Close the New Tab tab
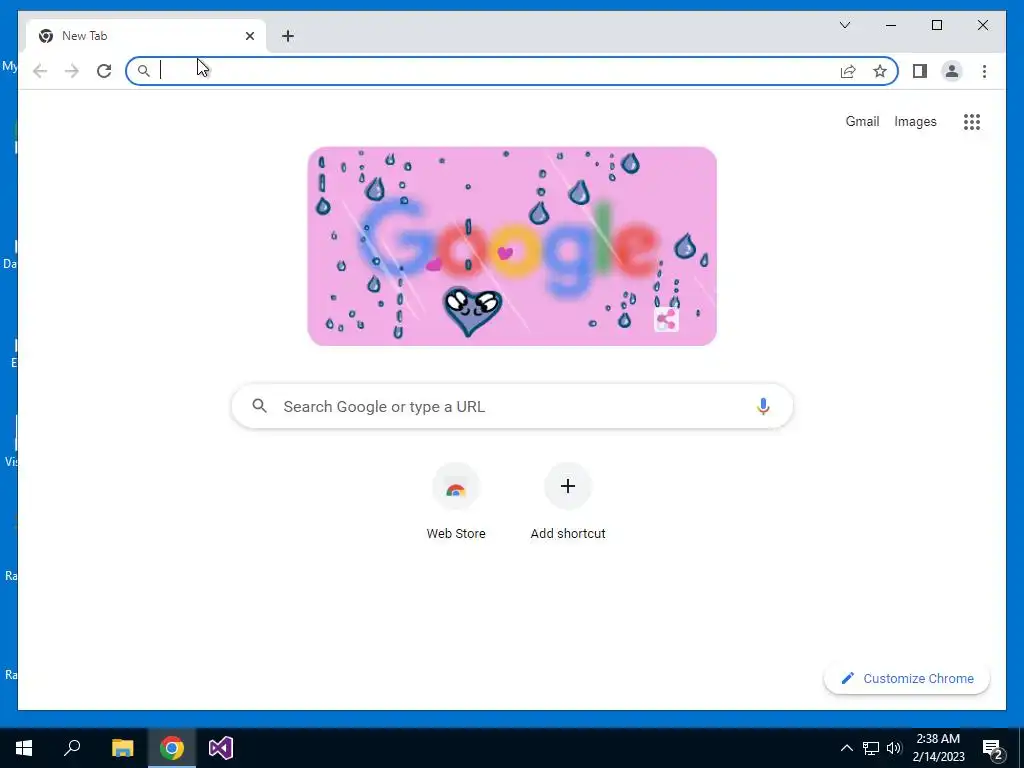 (249, 36)
